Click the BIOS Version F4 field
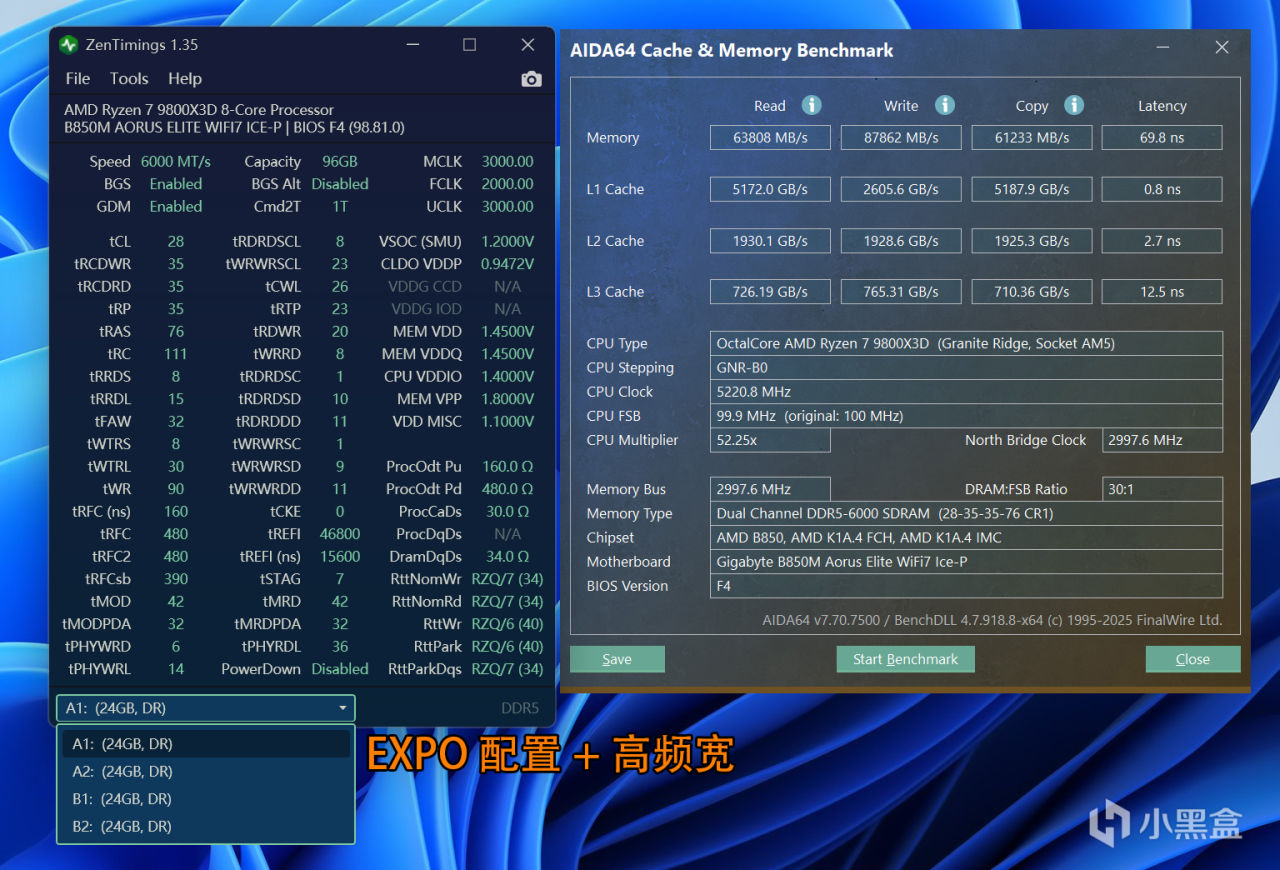The width and height of the screenshot is (1280, 870). 966,586
